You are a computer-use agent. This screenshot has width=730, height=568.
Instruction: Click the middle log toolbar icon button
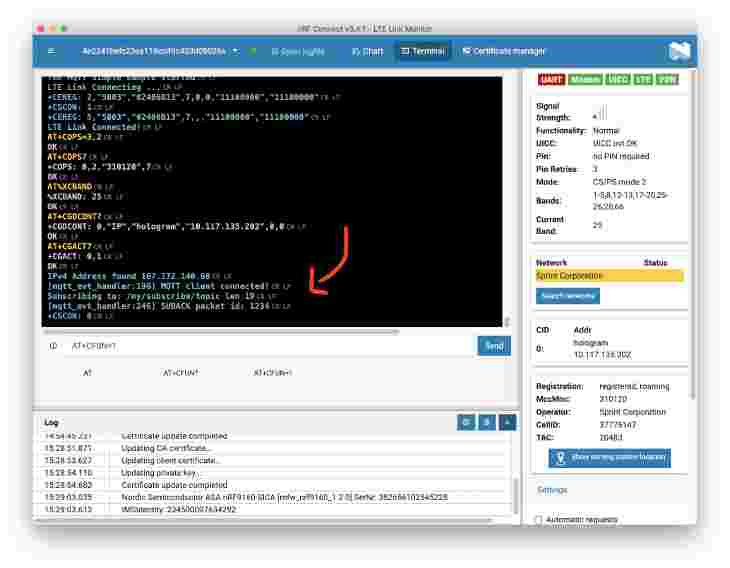(487, 422)
